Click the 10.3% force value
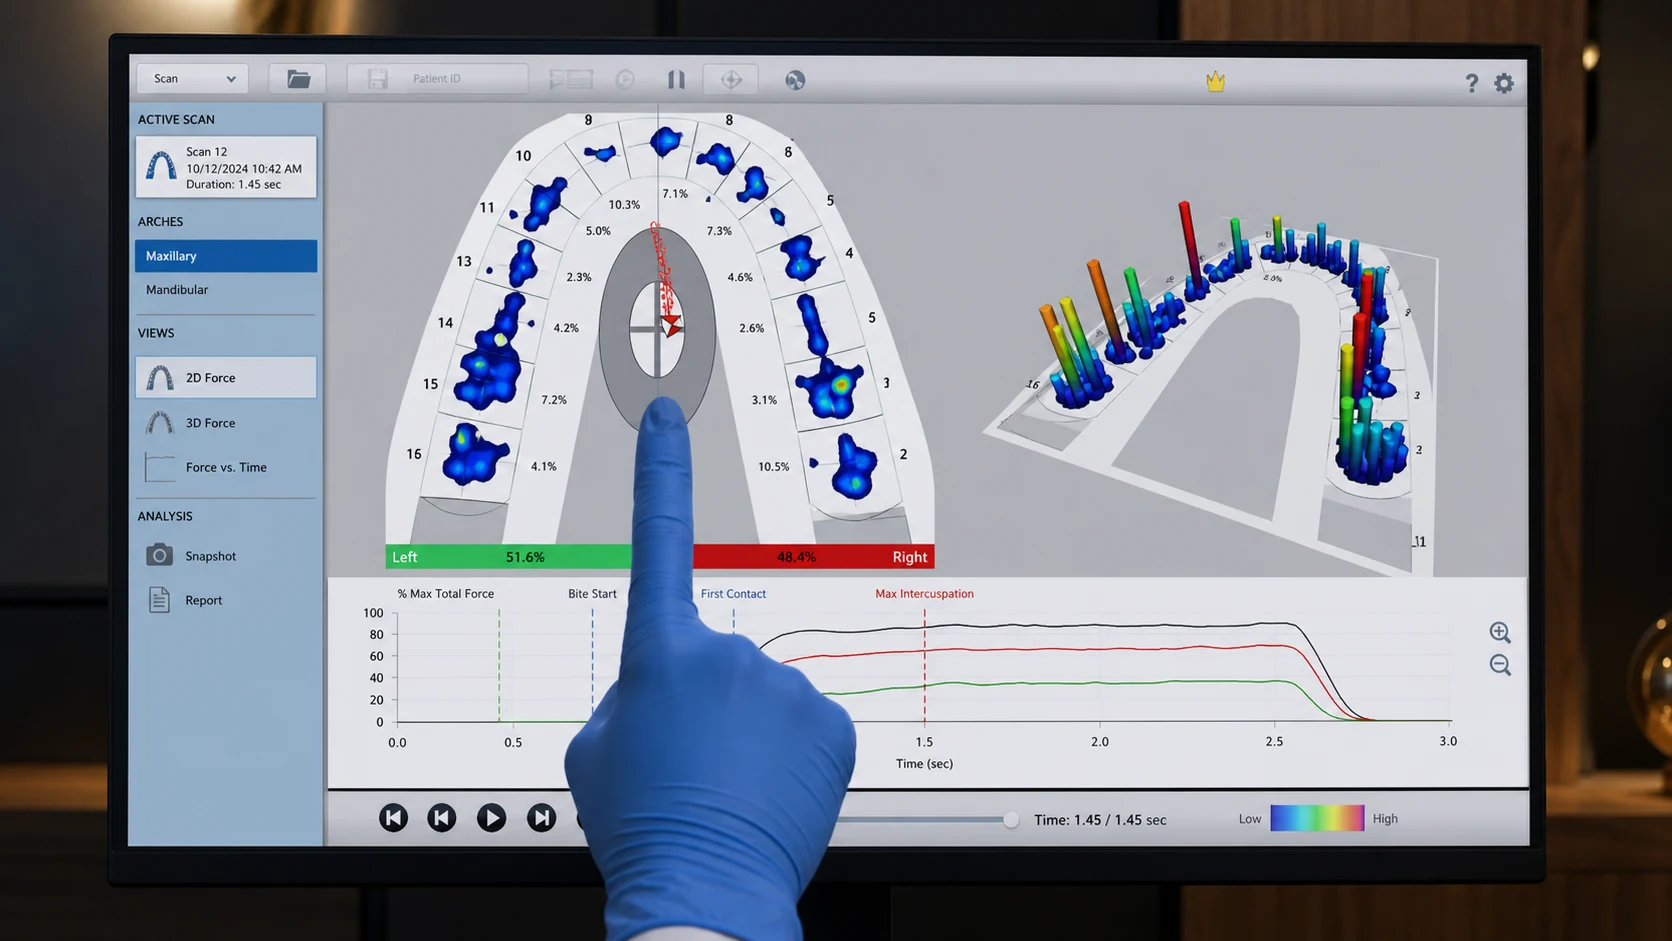 pyautogui.click(x=624, y=205)
